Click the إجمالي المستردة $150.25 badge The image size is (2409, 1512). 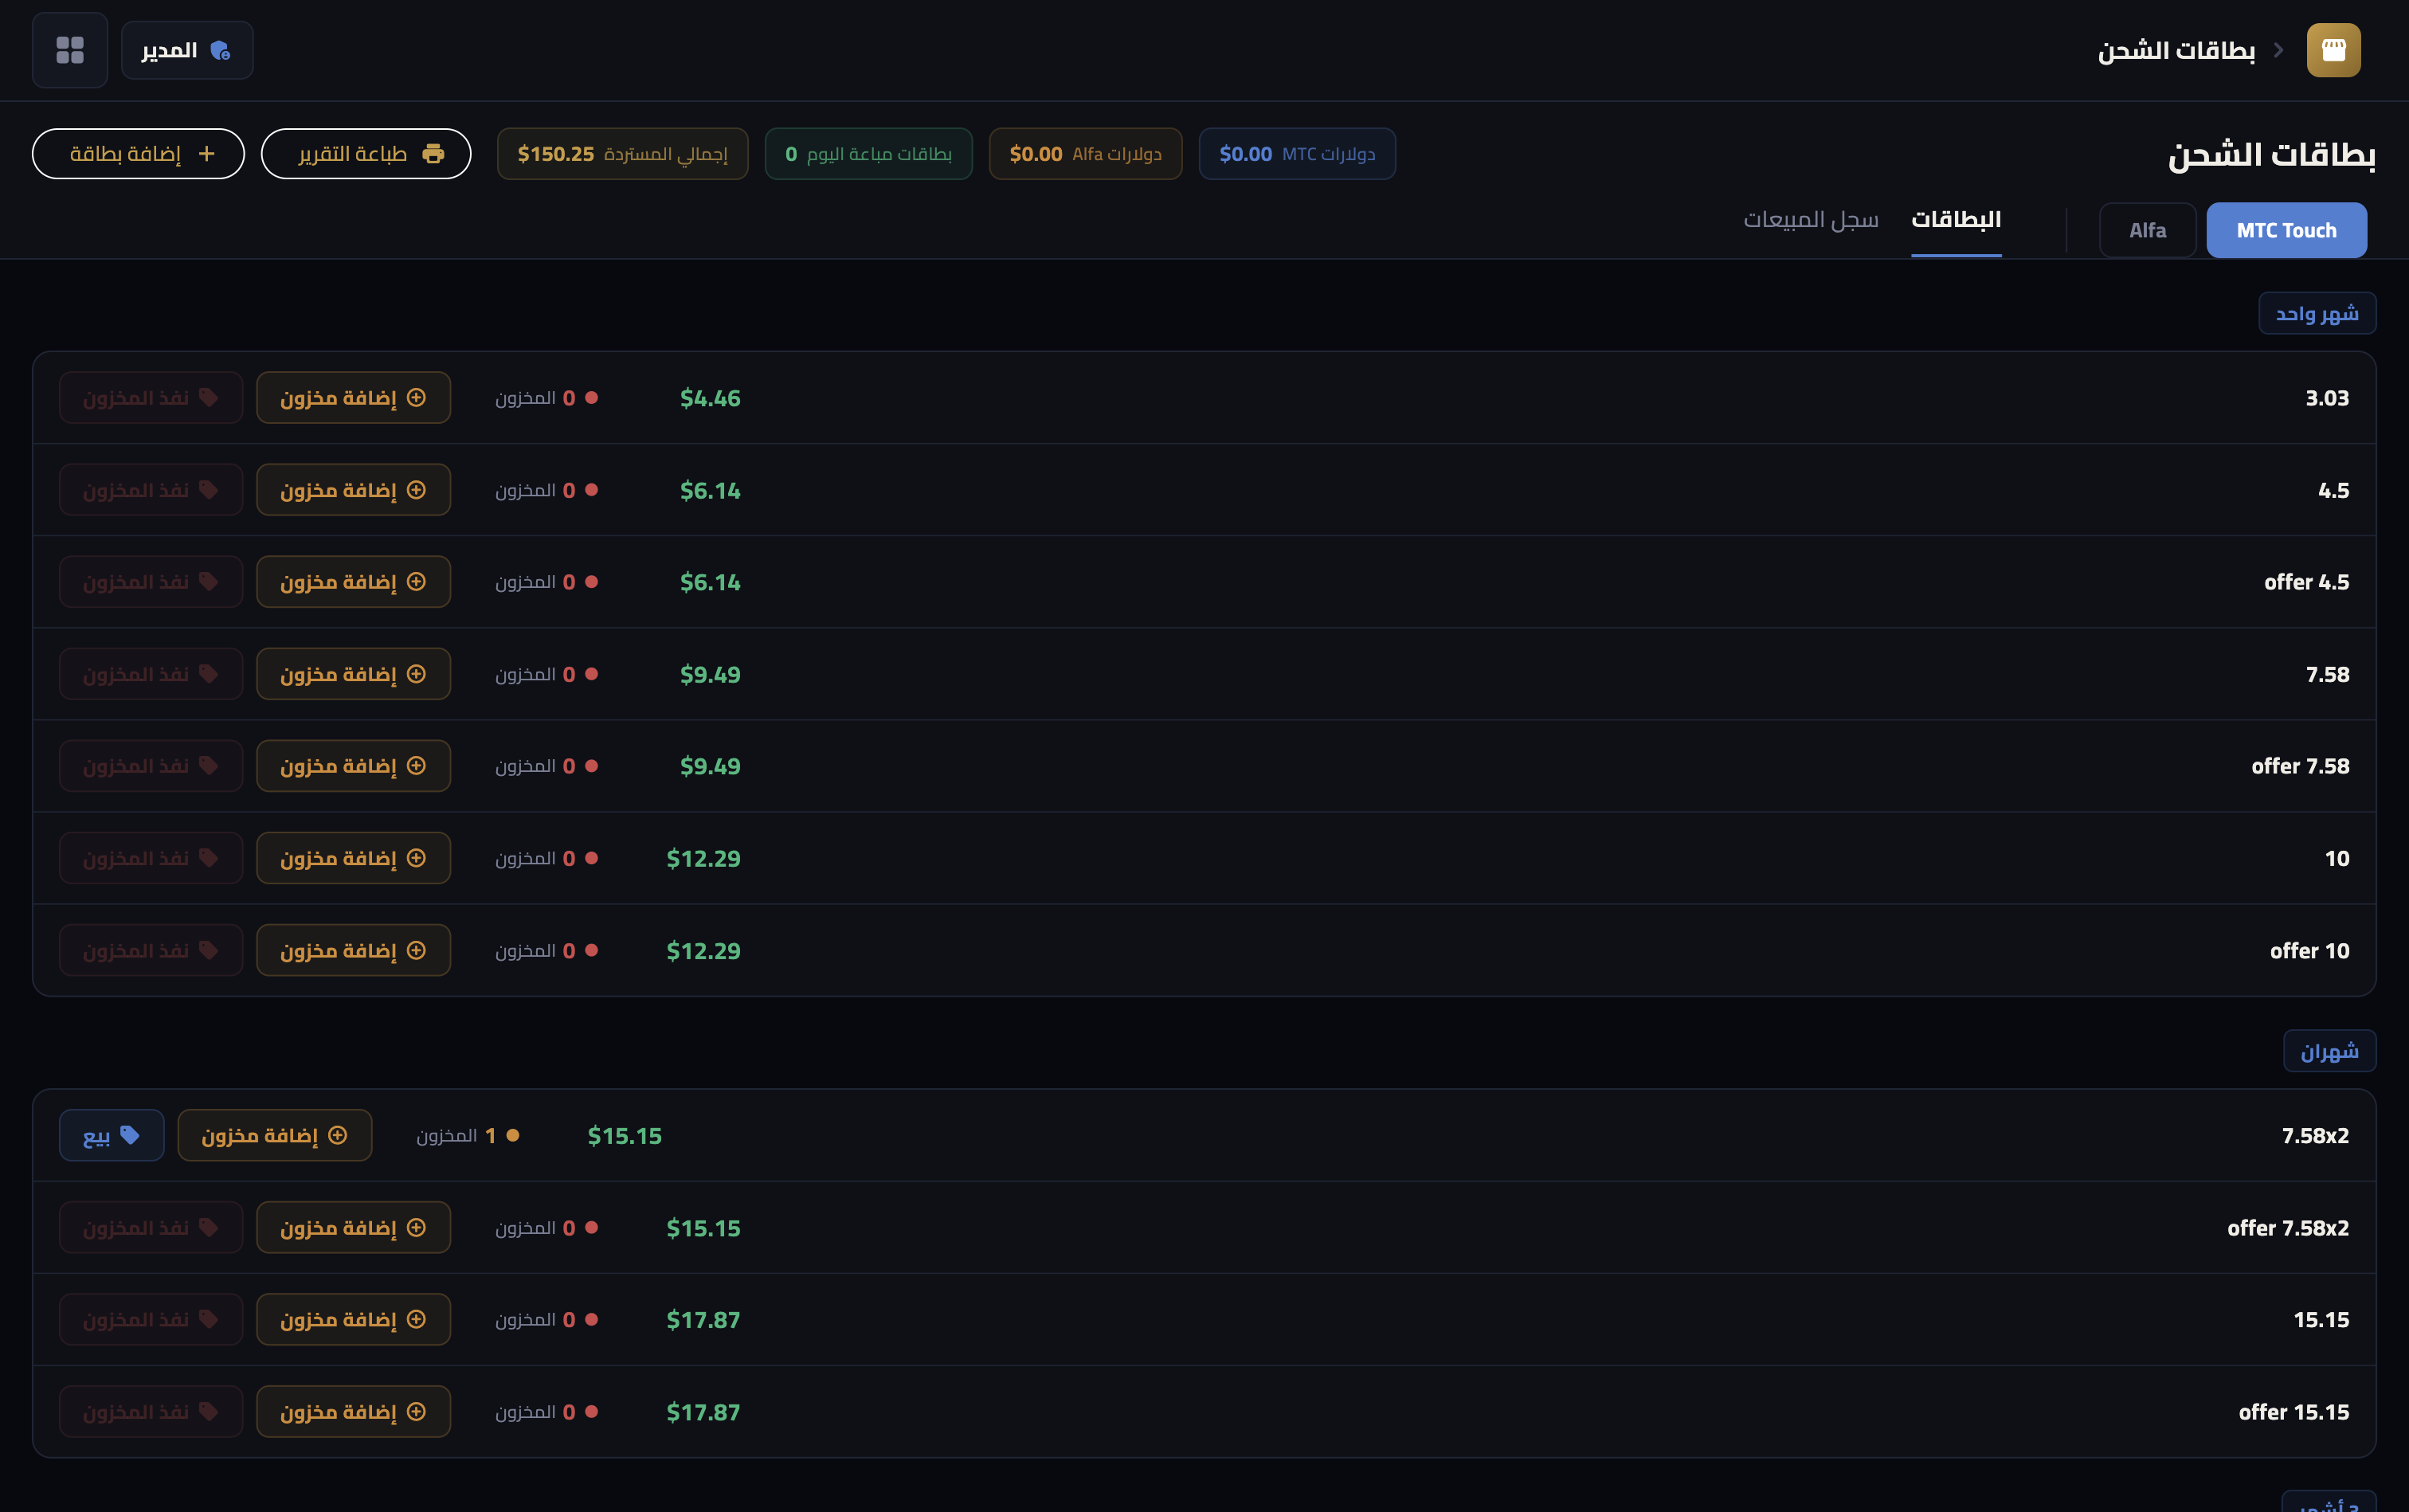point(622,154)
